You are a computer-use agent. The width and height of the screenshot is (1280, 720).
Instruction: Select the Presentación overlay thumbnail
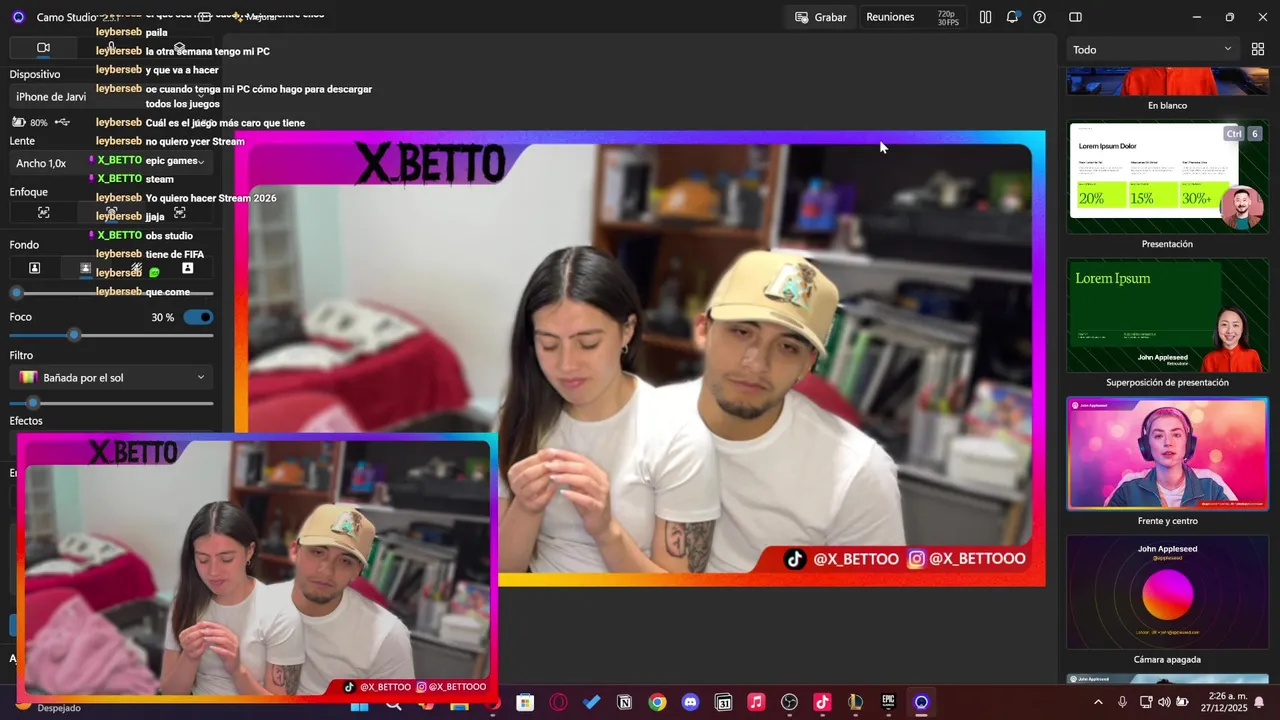(1167, 177)
